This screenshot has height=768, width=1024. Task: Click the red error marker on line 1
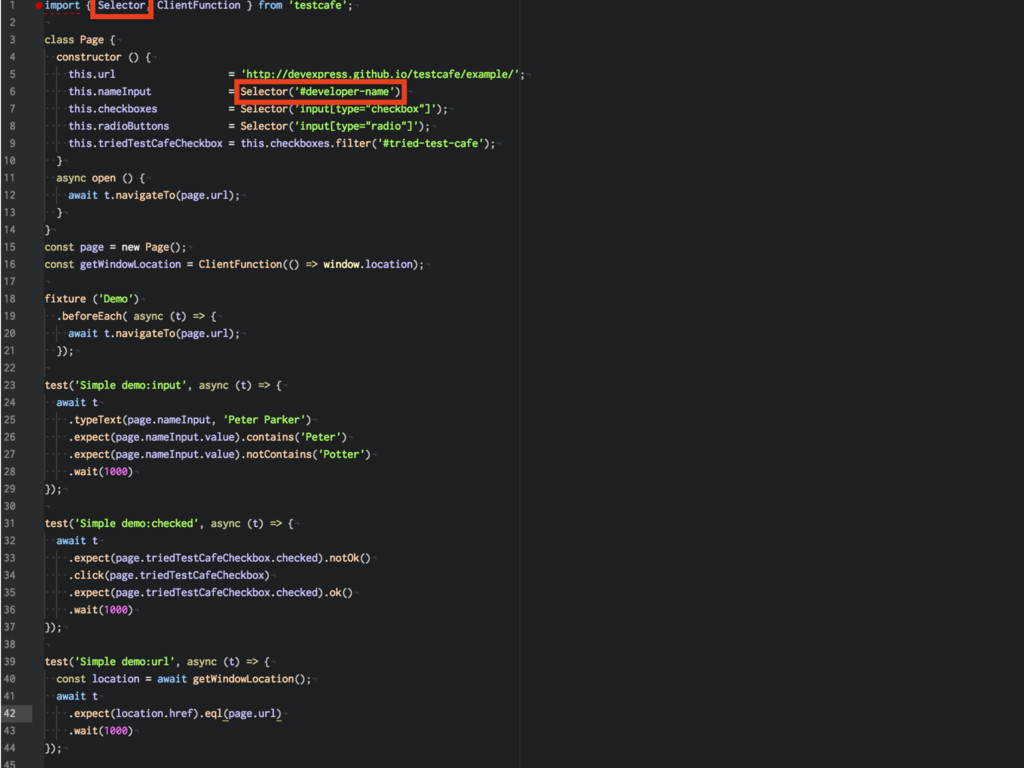[38, 6]
